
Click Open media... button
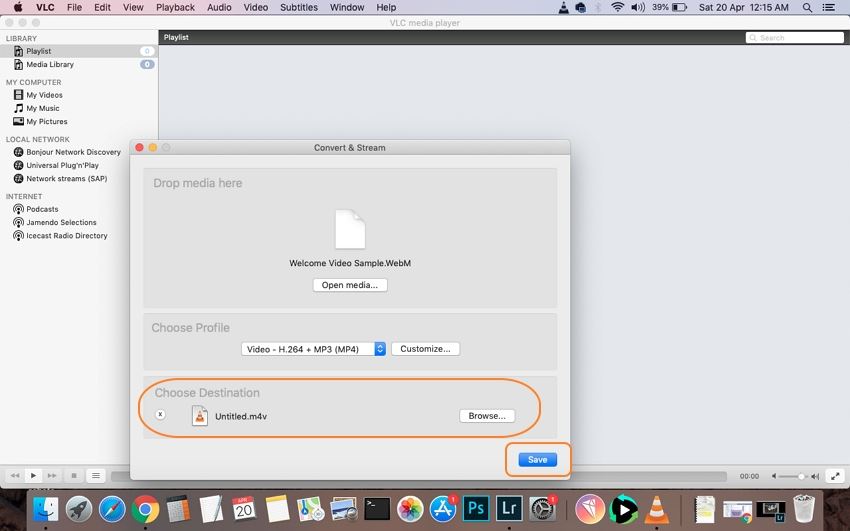click(x=349, y=285)
